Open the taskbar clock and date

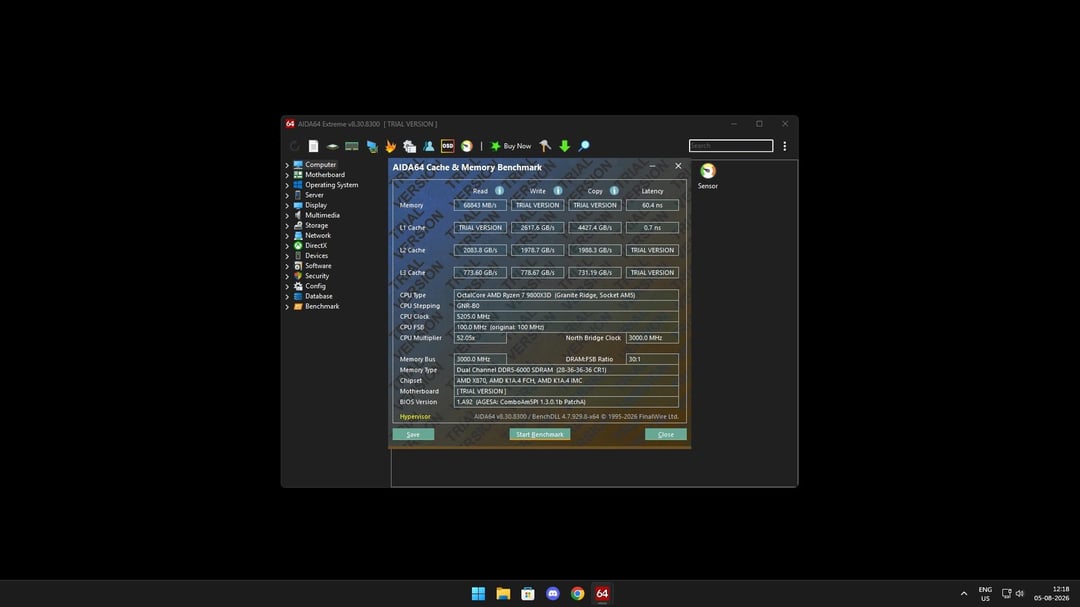tap(1051, 593)
